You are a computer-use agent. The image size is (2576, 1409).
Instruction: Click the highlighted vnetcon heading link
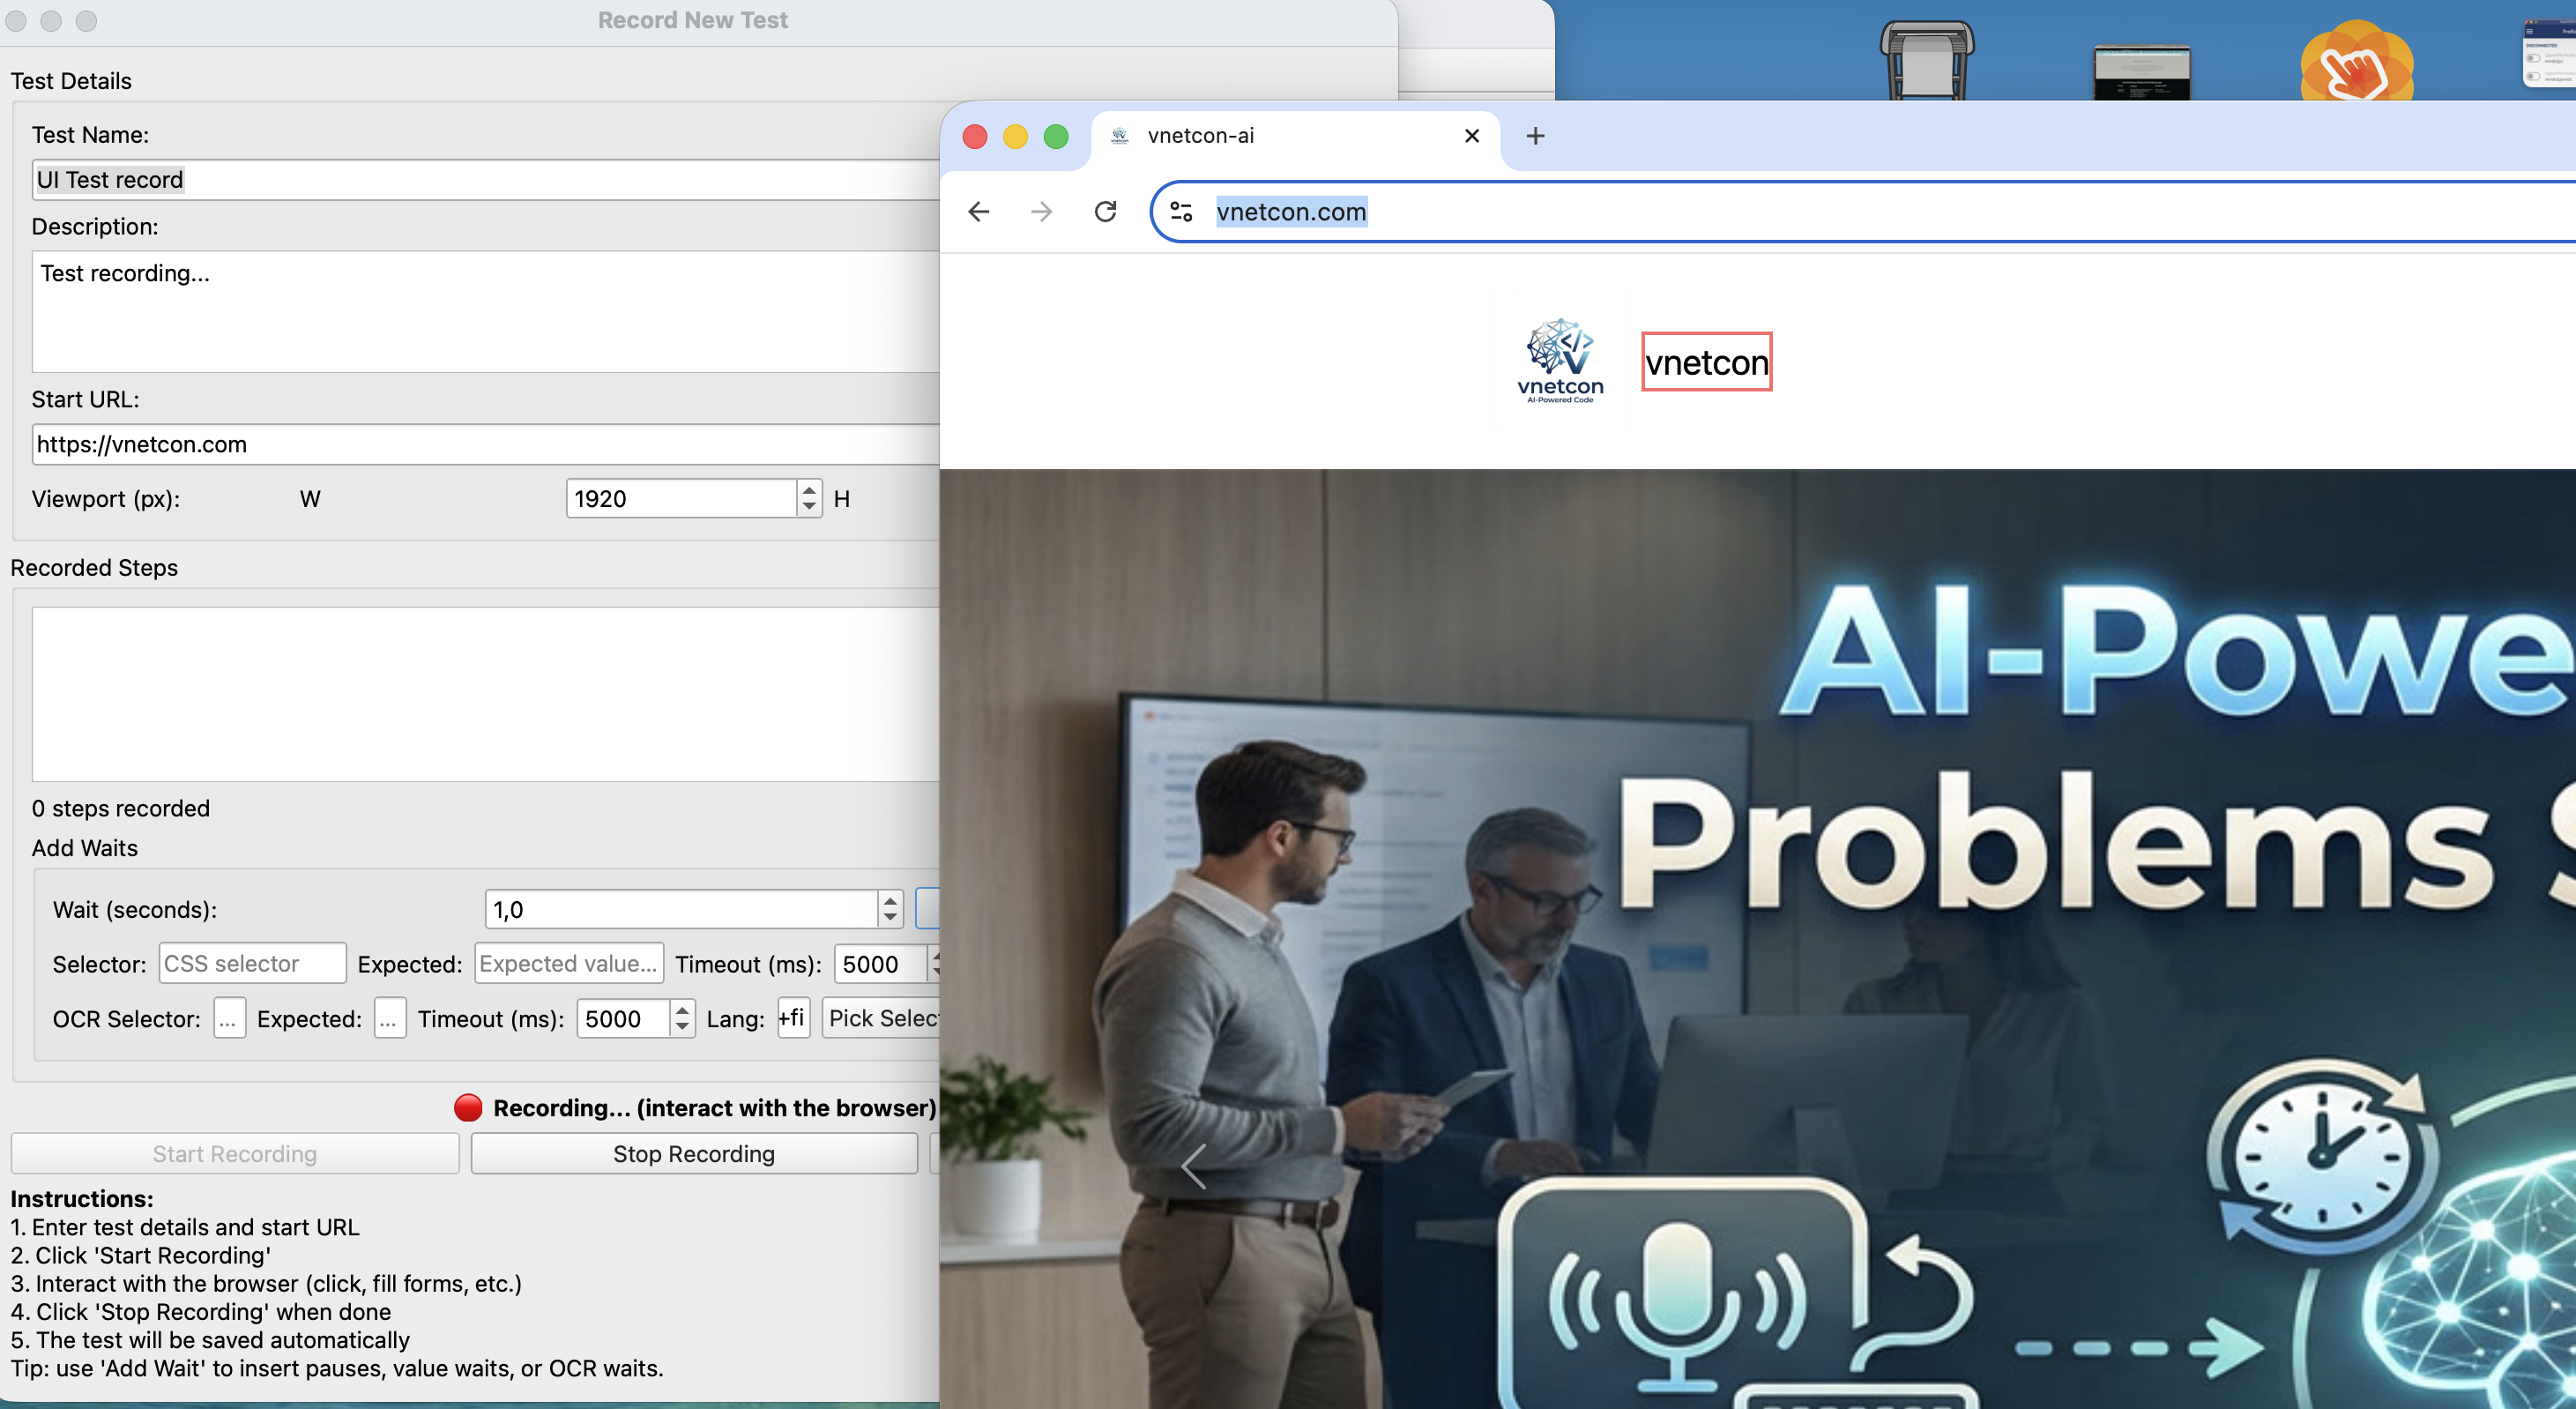(1706, 362)
